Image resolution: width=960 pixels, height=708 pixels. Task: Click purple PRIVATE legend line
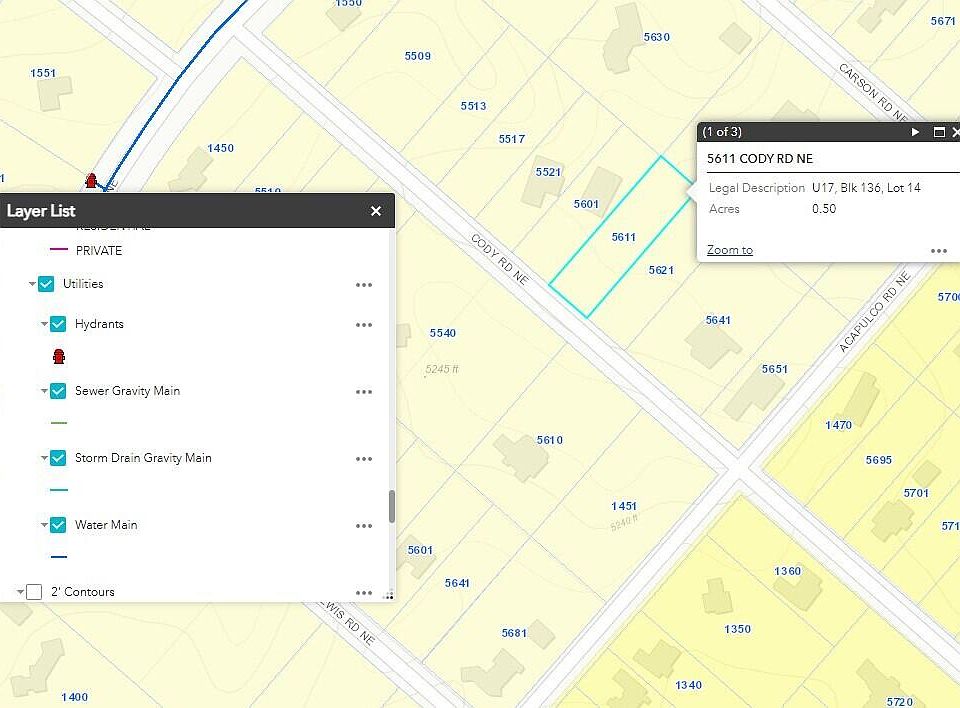[x=59, y=249]
